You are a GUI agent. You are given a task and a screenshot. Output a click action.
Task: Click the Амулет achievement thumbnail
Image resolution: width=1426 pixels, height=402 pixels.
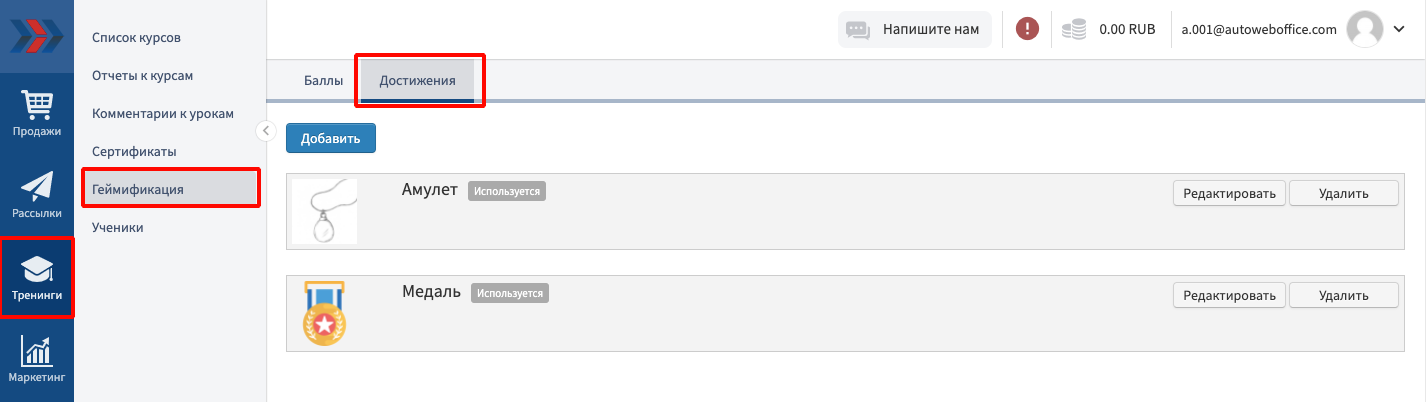(324, 212)
